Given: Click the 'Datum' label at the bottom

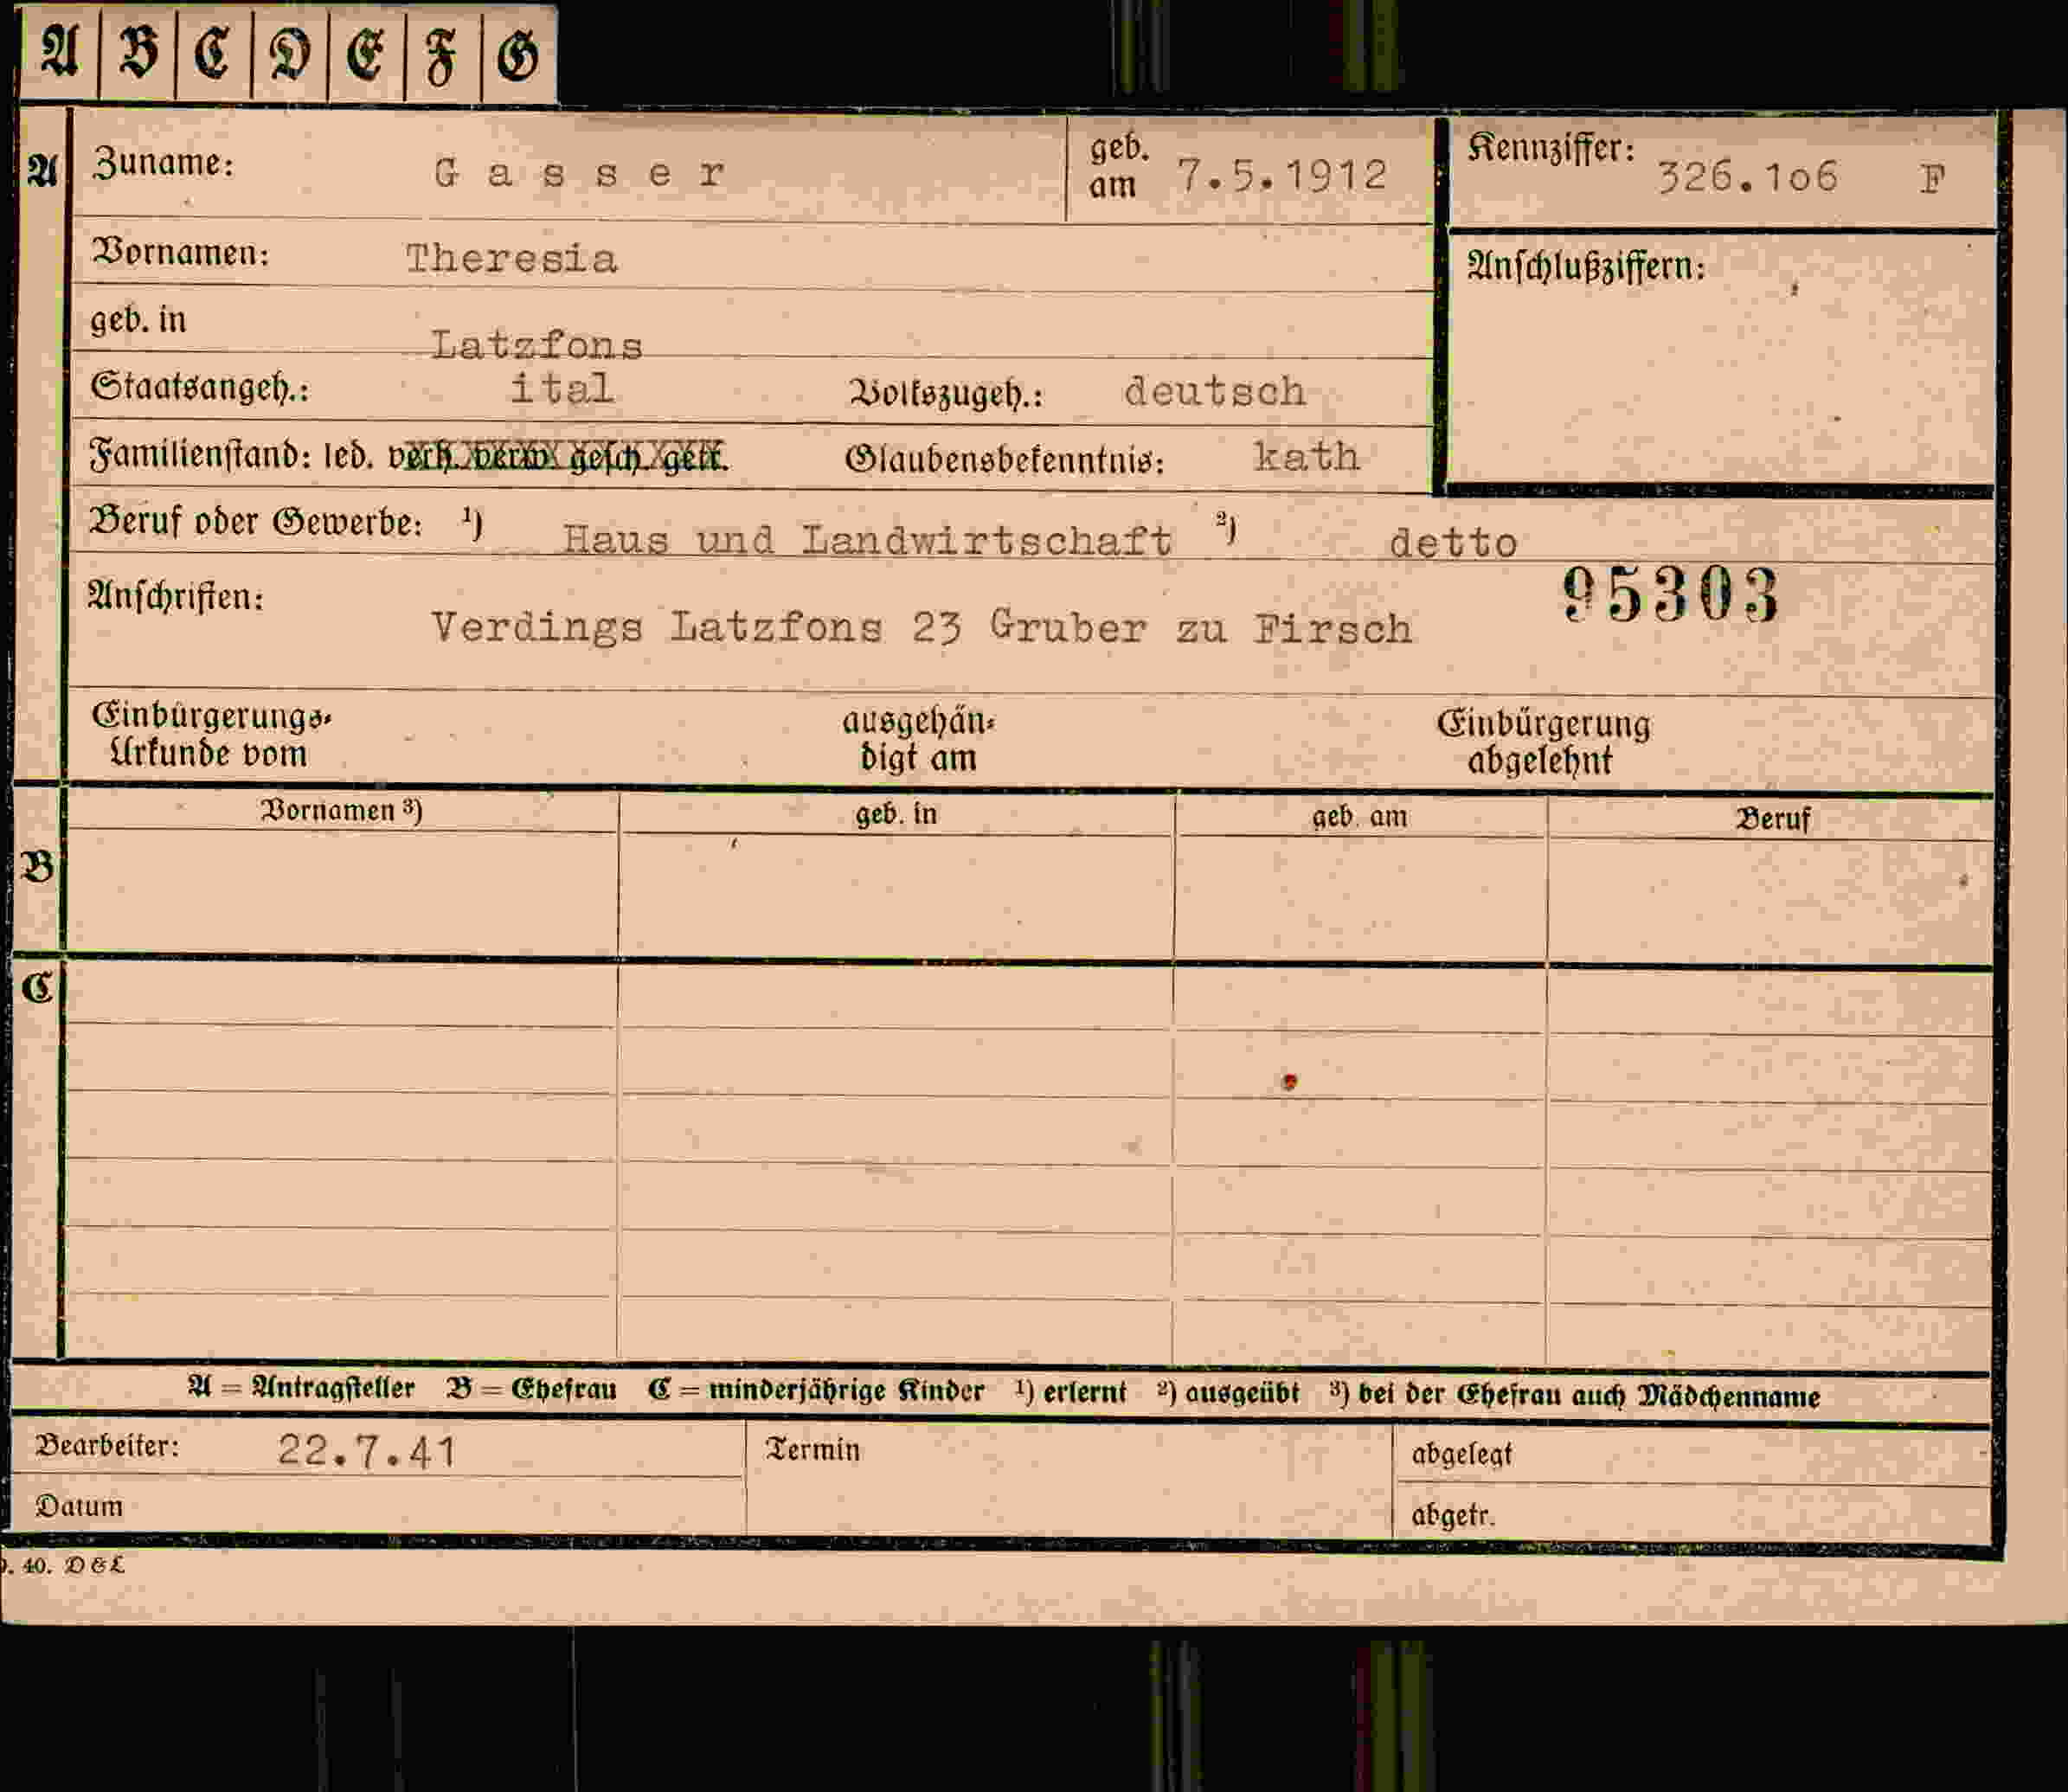Looking at the screenshot, I should (79, 1506).
